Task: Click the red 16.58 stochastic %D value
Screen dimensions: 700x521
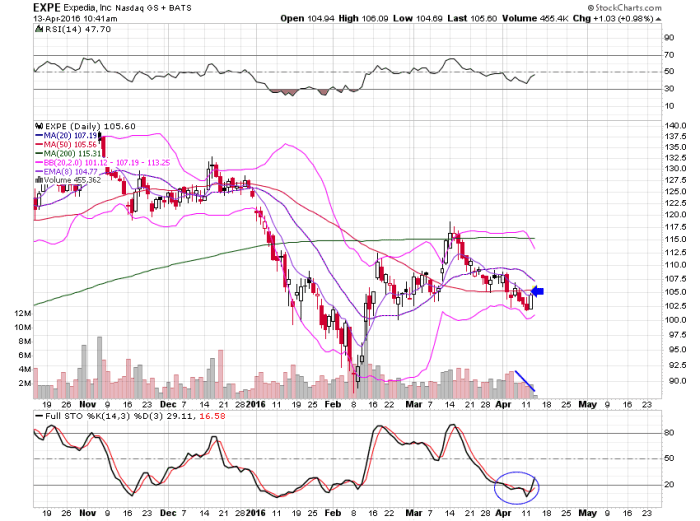Action: coord(212,416)
